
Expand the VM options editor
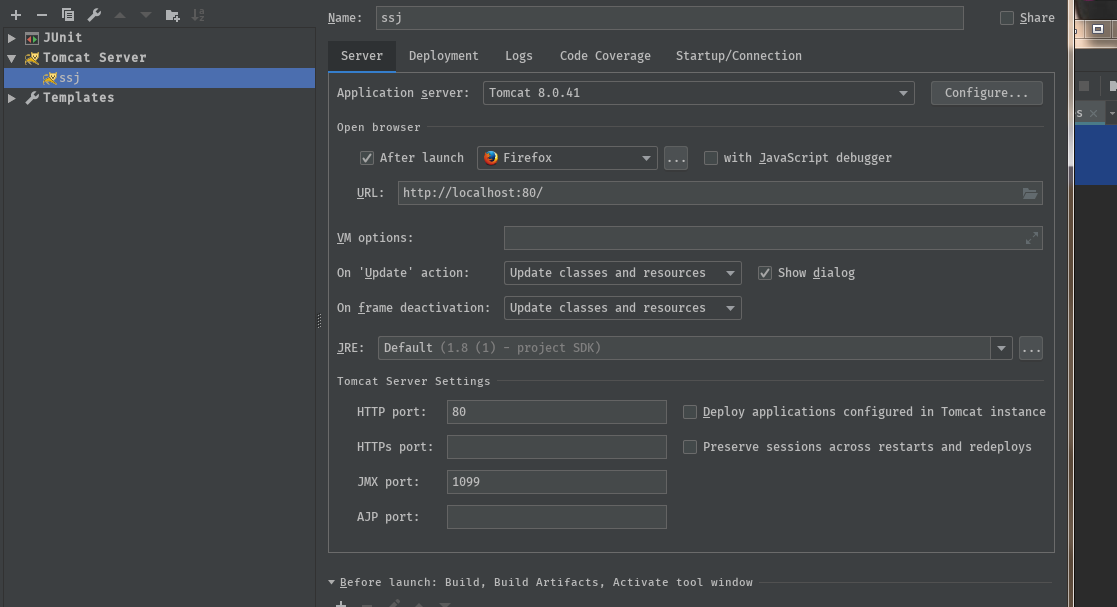coord(1032,238)
